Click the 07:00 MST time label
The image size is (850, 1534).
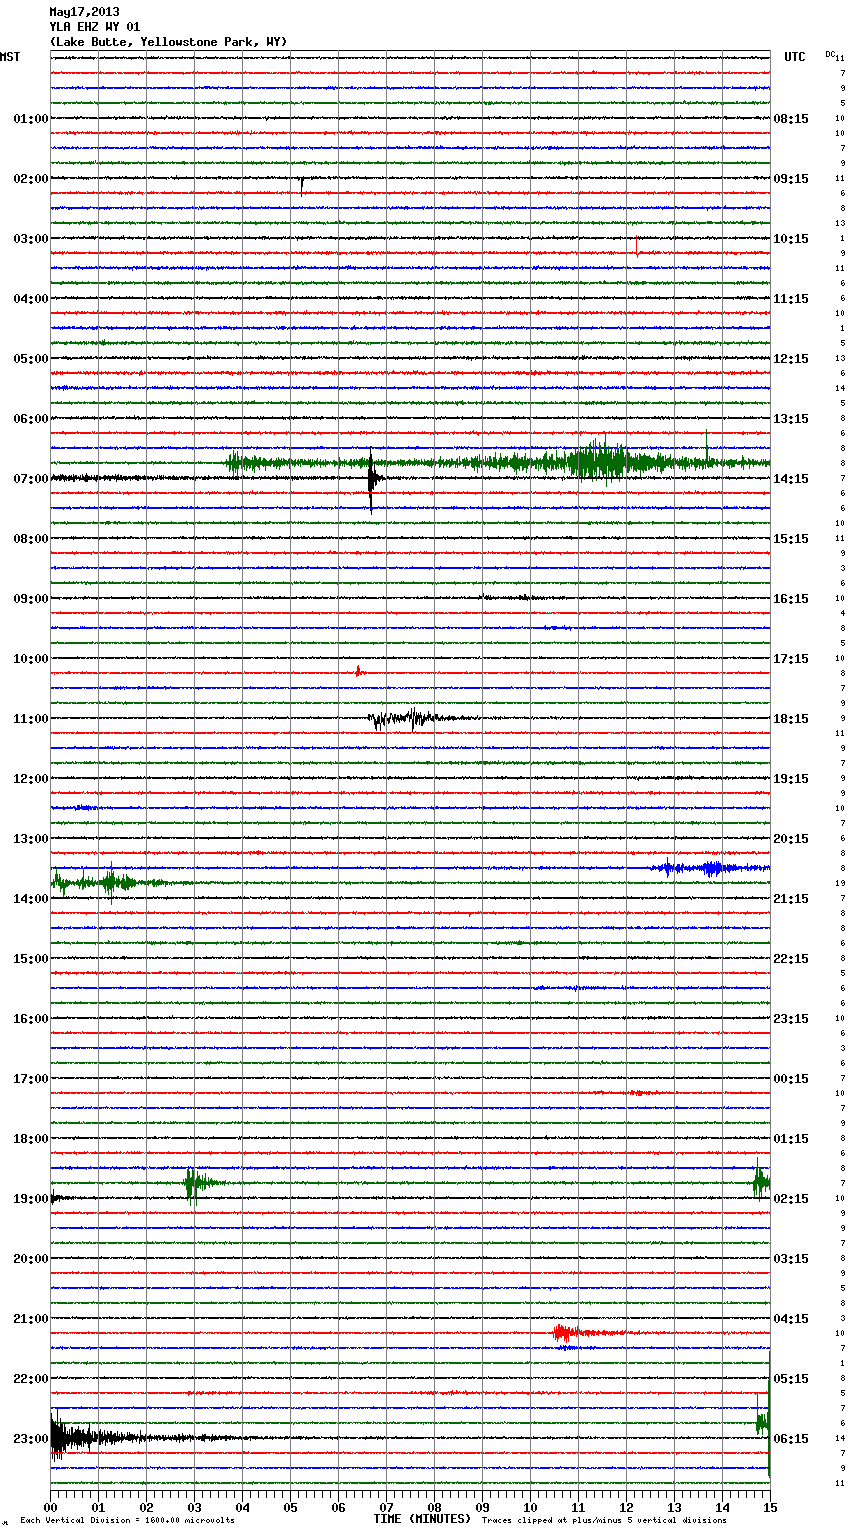(30, 479)
